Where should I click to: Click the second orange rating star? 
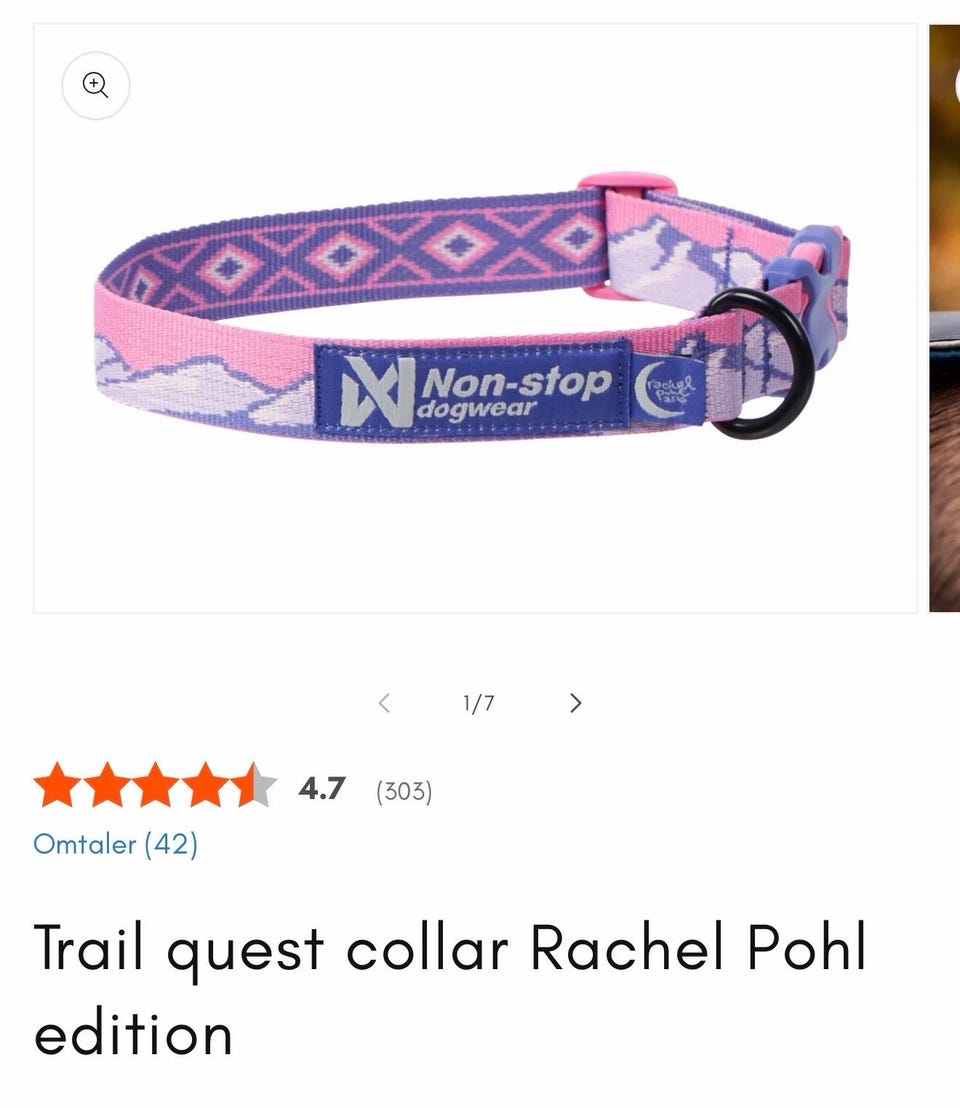107,785
